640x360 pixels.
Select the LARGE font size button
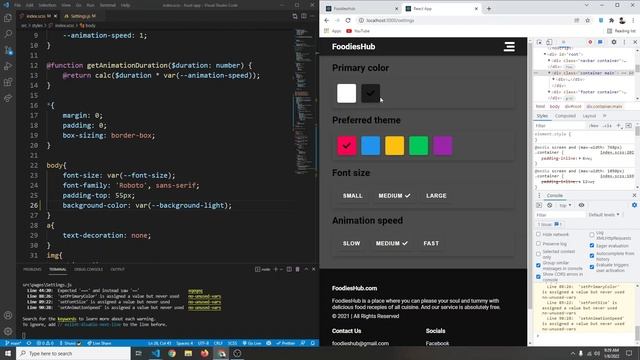(436, 196)
